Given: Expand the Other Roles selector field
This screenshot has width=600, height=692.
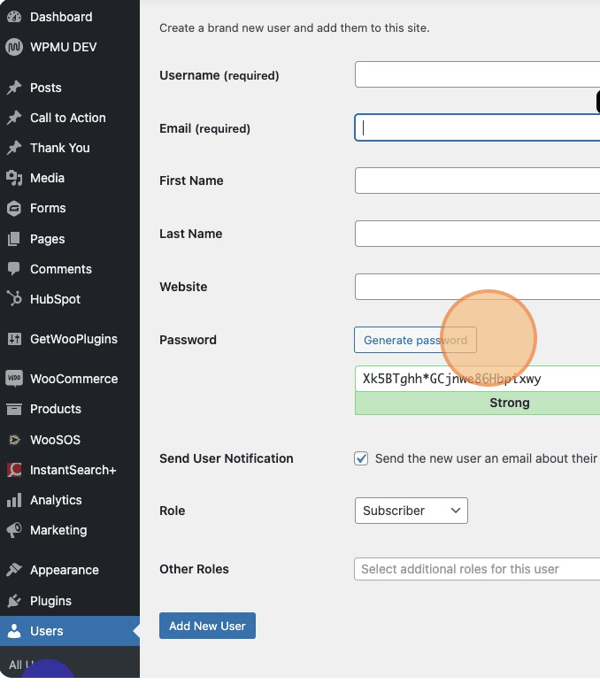Looking at the screenshot, I should (x=477, y=569).
